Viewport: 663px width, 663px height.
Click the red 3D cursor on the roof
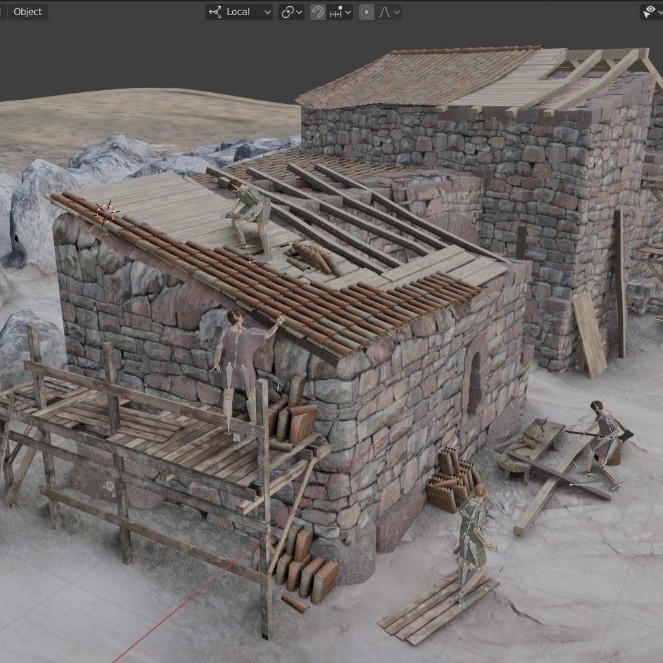click(106, 211)
